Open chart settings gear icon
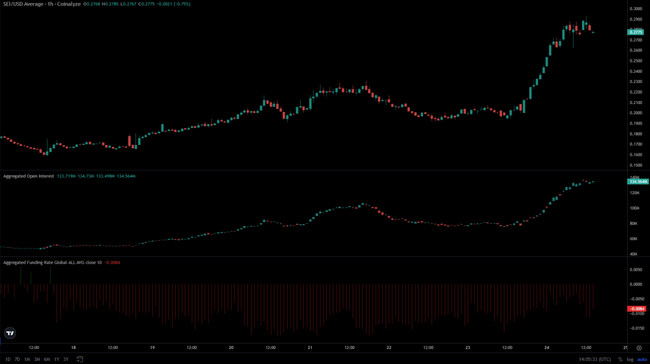This screenshot has height=364, width=650. pyautogui.click(x=639, y=348)
